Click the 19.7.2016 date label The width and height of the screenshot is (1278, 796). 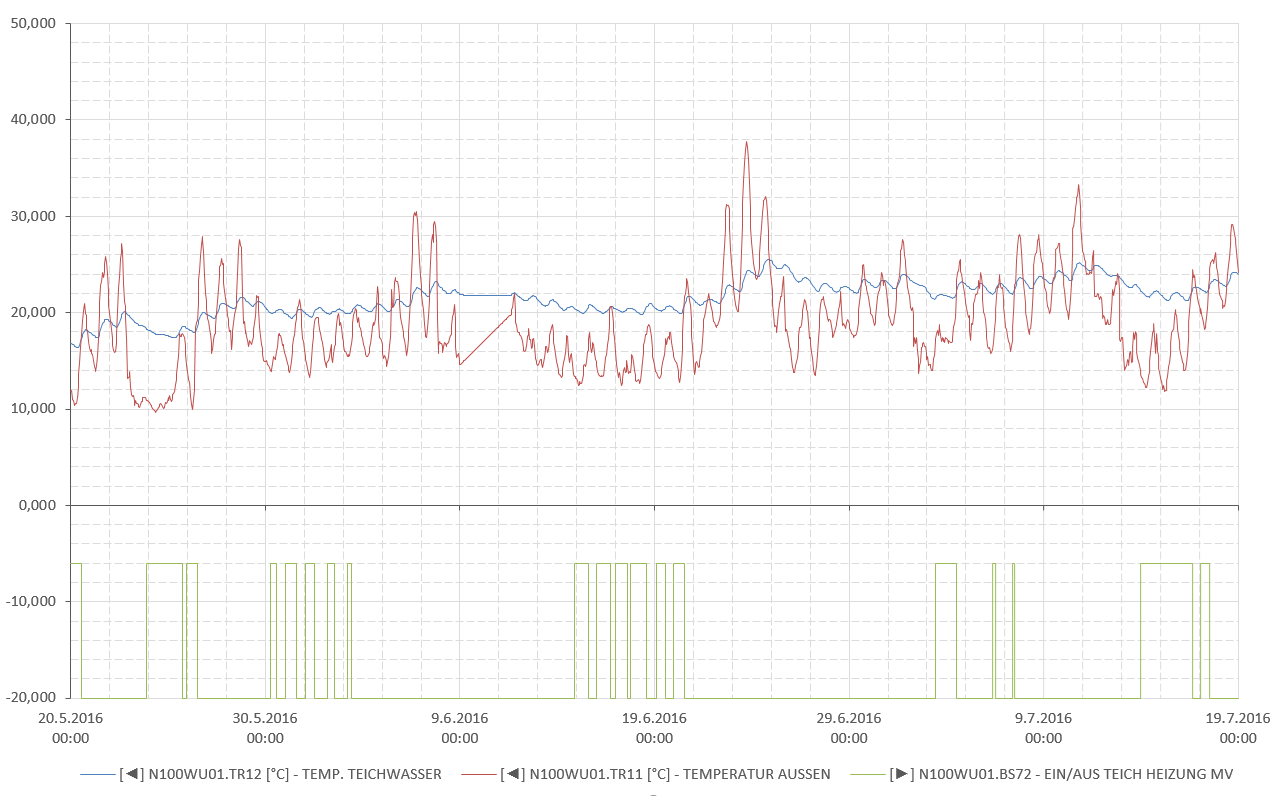[1238, 718]
